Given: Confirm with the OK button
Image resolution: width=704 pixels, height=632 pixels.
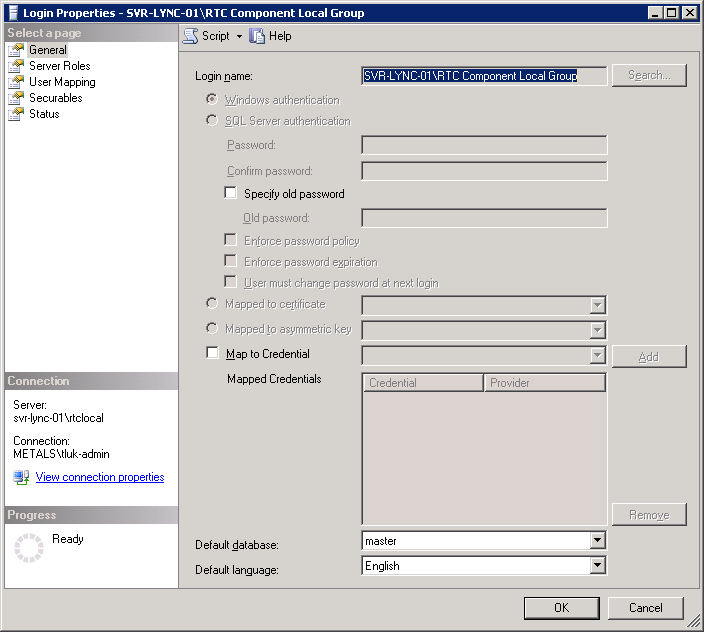Looking at the screenshot, I should point(562,608).
